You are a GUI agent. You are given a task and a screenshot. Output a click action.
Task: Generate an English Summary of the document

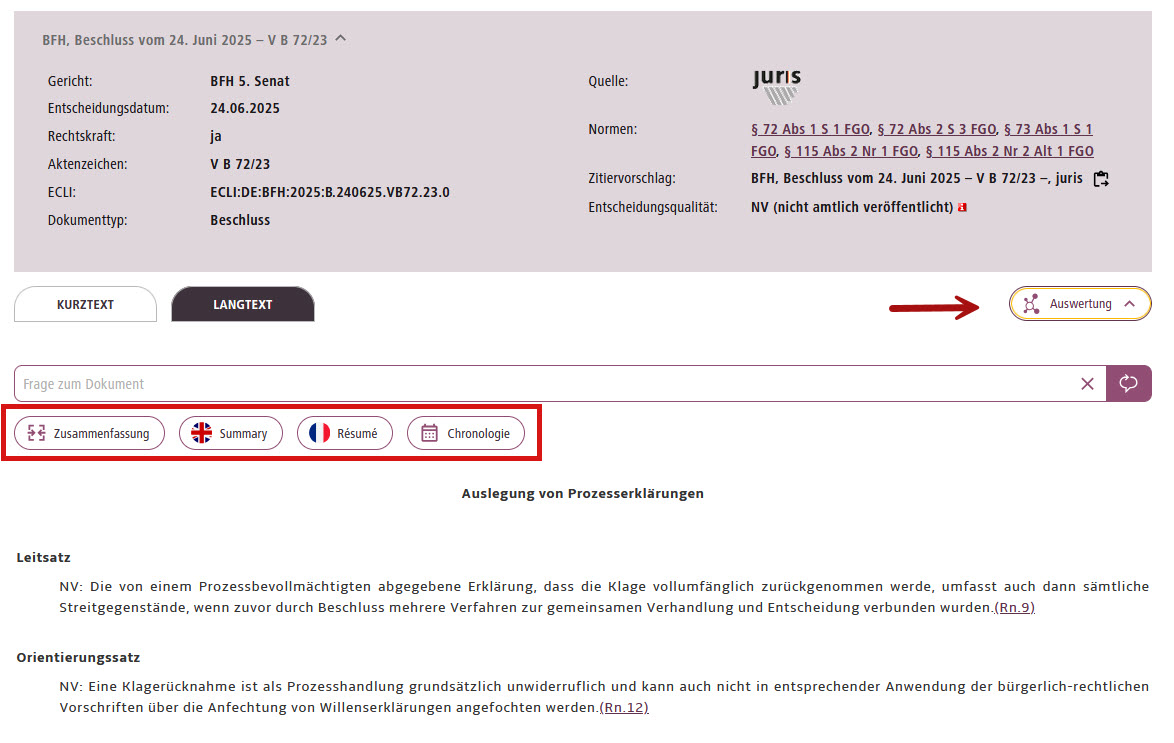pos(231,433)
